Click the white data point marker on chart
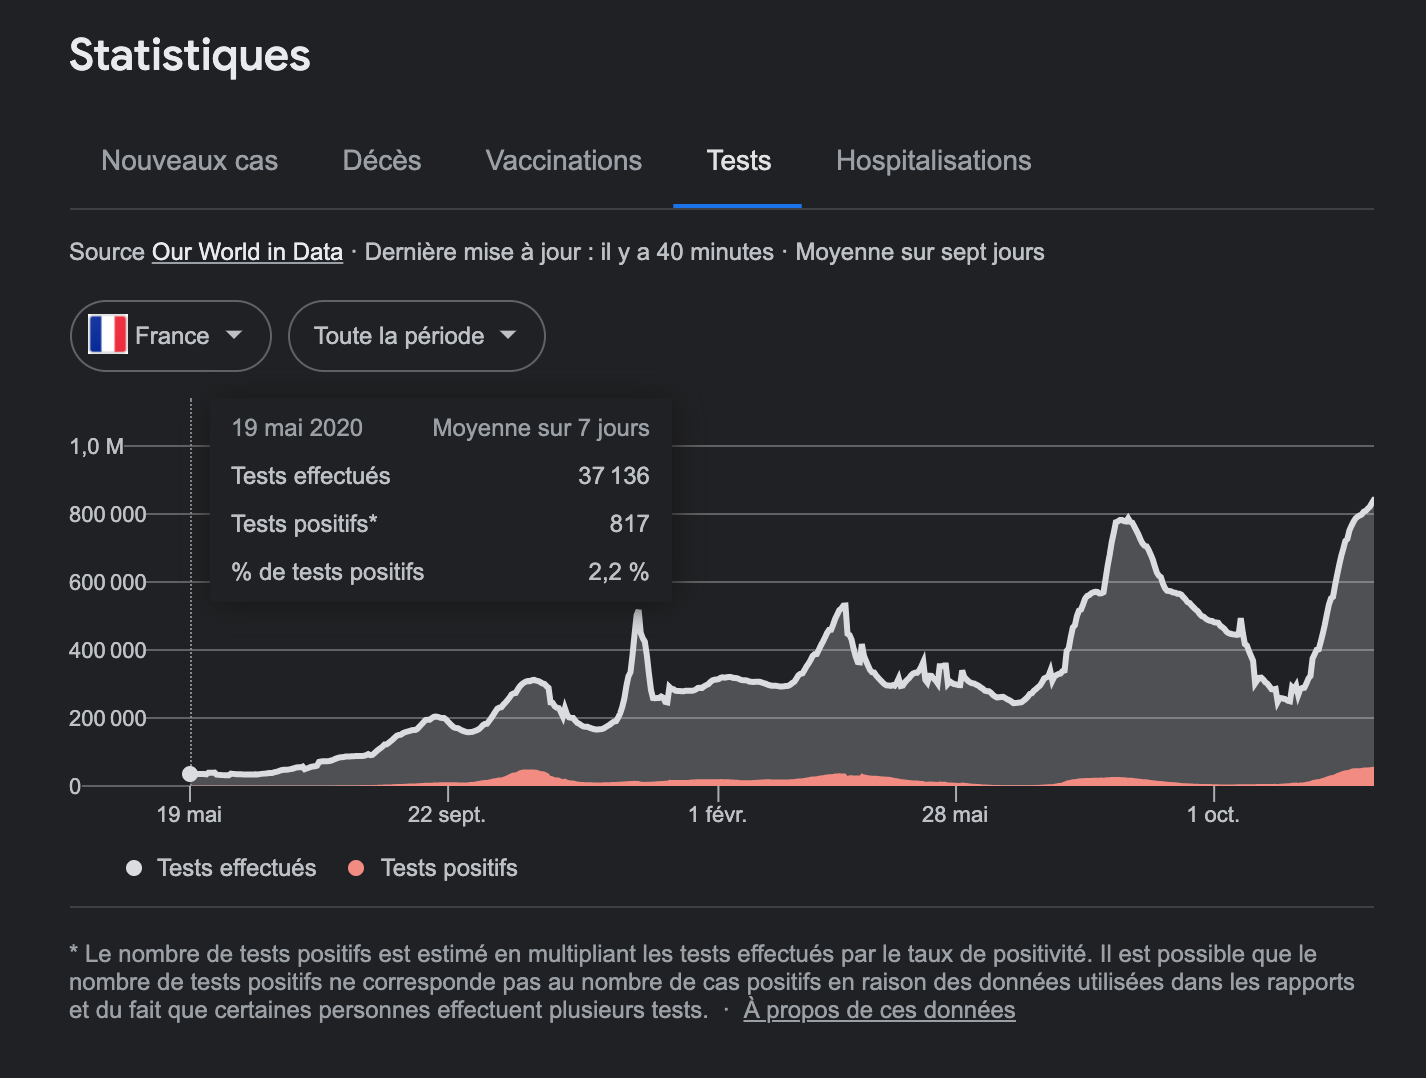Viewport: 1426px width, 1078px height. click(x=190, y=773)
